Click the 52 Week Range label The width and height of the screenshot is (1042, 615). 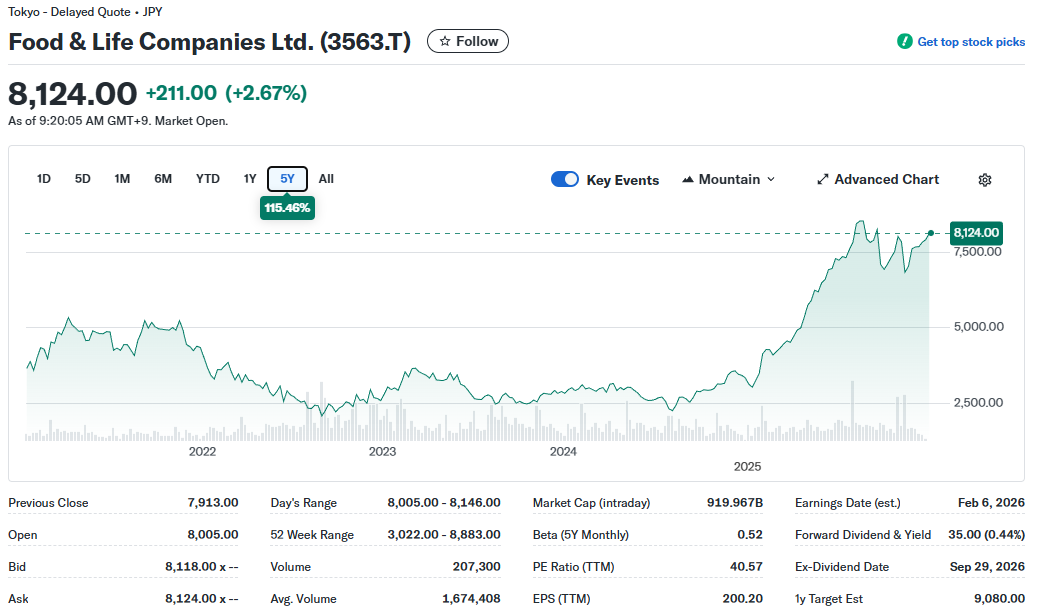312,535
